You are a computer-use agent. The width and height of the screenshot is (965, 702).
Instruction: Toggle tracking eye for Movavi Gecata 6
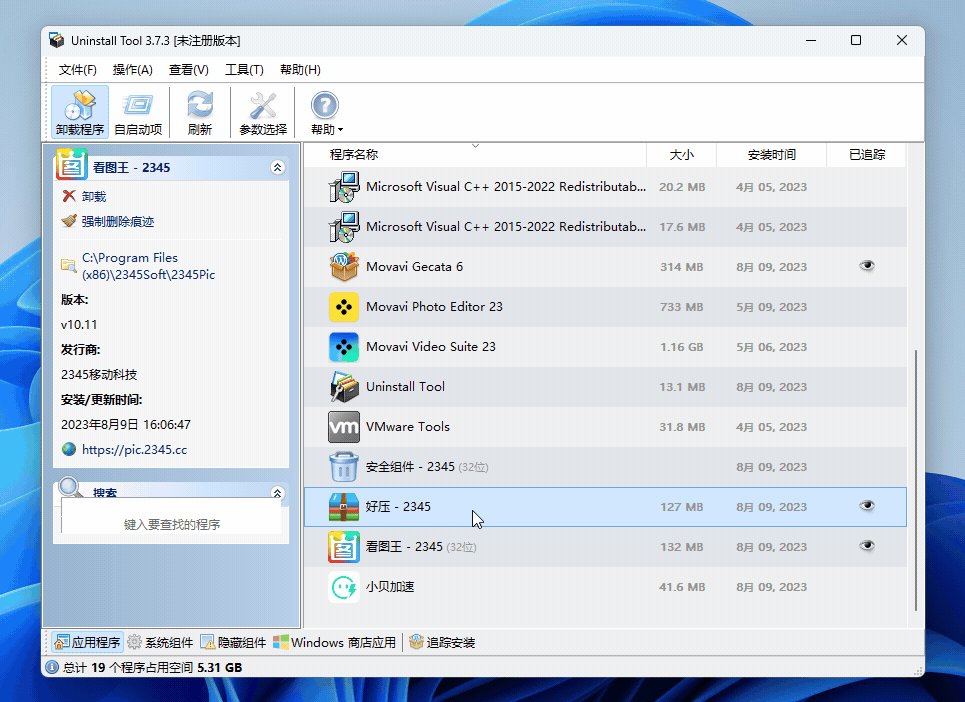pos(866,266)
